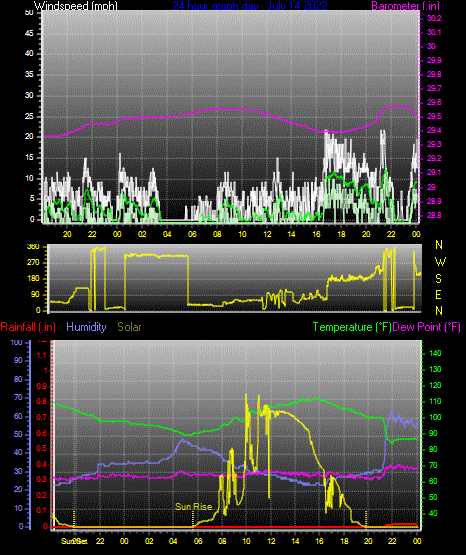This screenshot has width=466, height=555.
Task: Click the 25 value on the windspeed scale
Action: coord(29,116)
